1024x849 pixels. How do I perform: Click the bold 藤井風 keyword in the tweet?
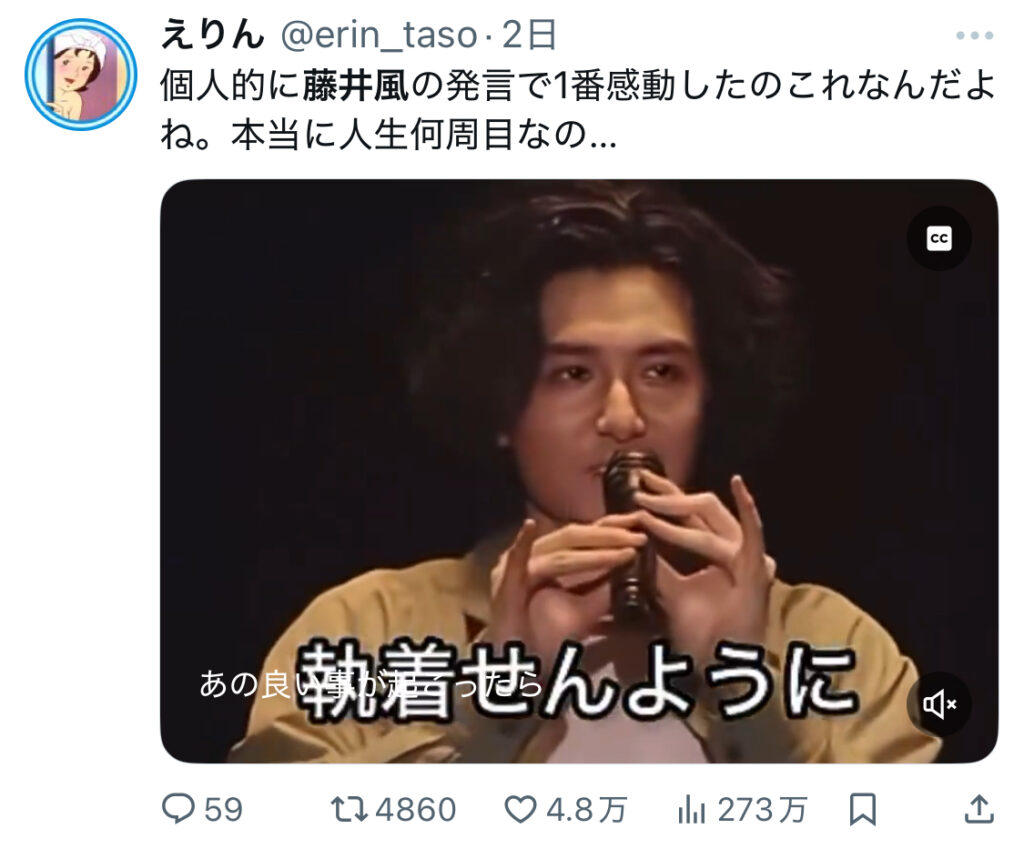coord(355,86)
